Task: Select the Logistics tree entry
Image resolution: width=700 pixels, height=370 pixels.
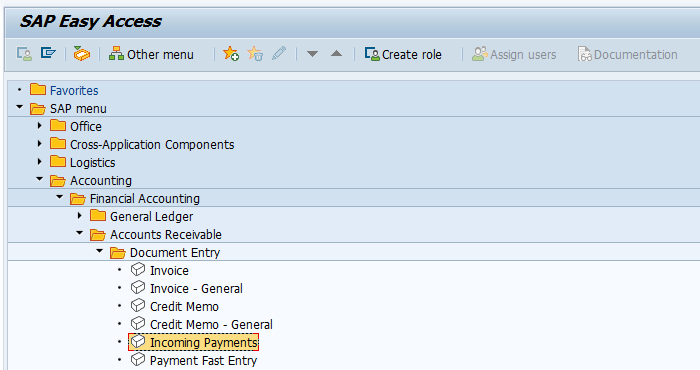Action: [x=92, y=163]
